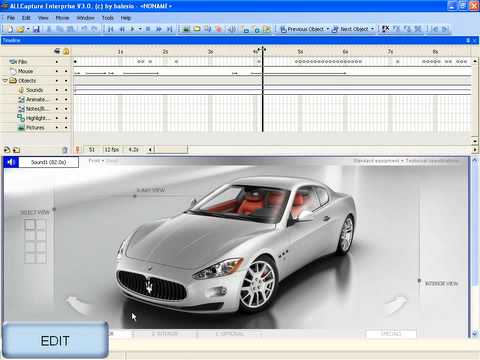Click the speaker sound toolbar icon
This screenshot has width=480, height=360.
click(x=231, y=29)
